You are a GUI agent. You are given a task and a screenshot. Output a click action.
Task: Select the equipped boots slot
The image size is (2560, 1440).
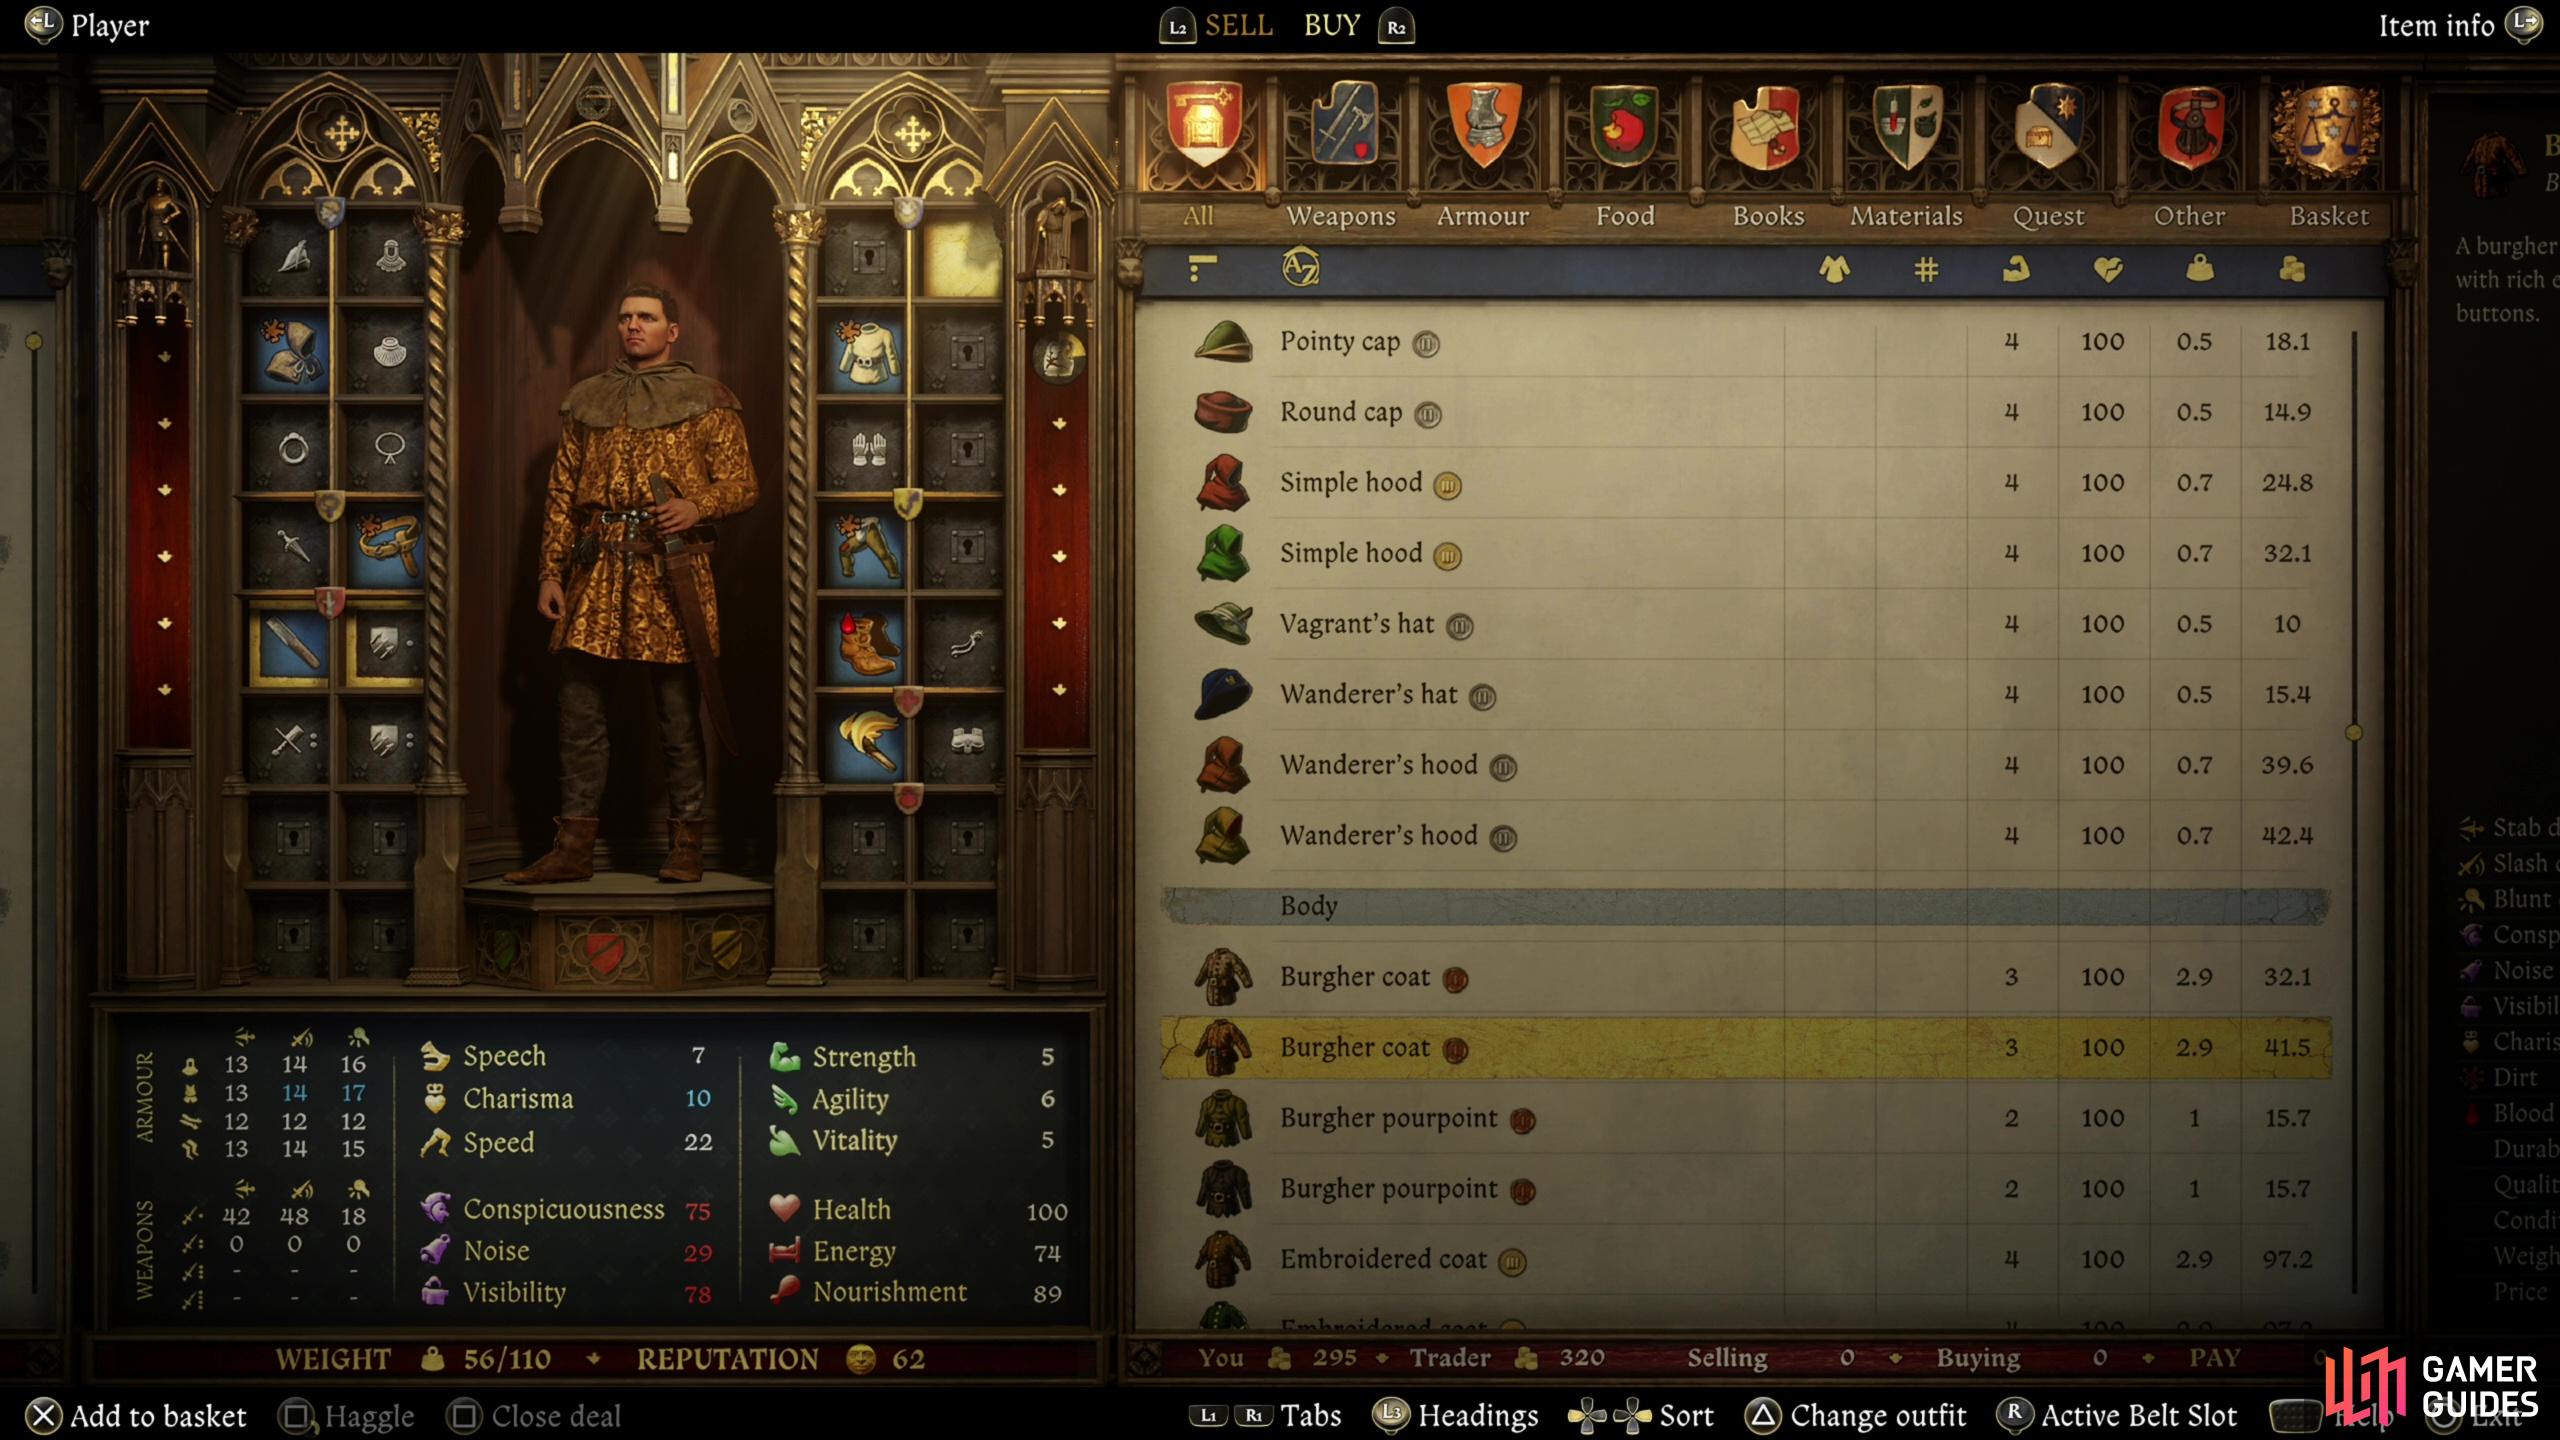pyautogui.click(x=865, y=645)
